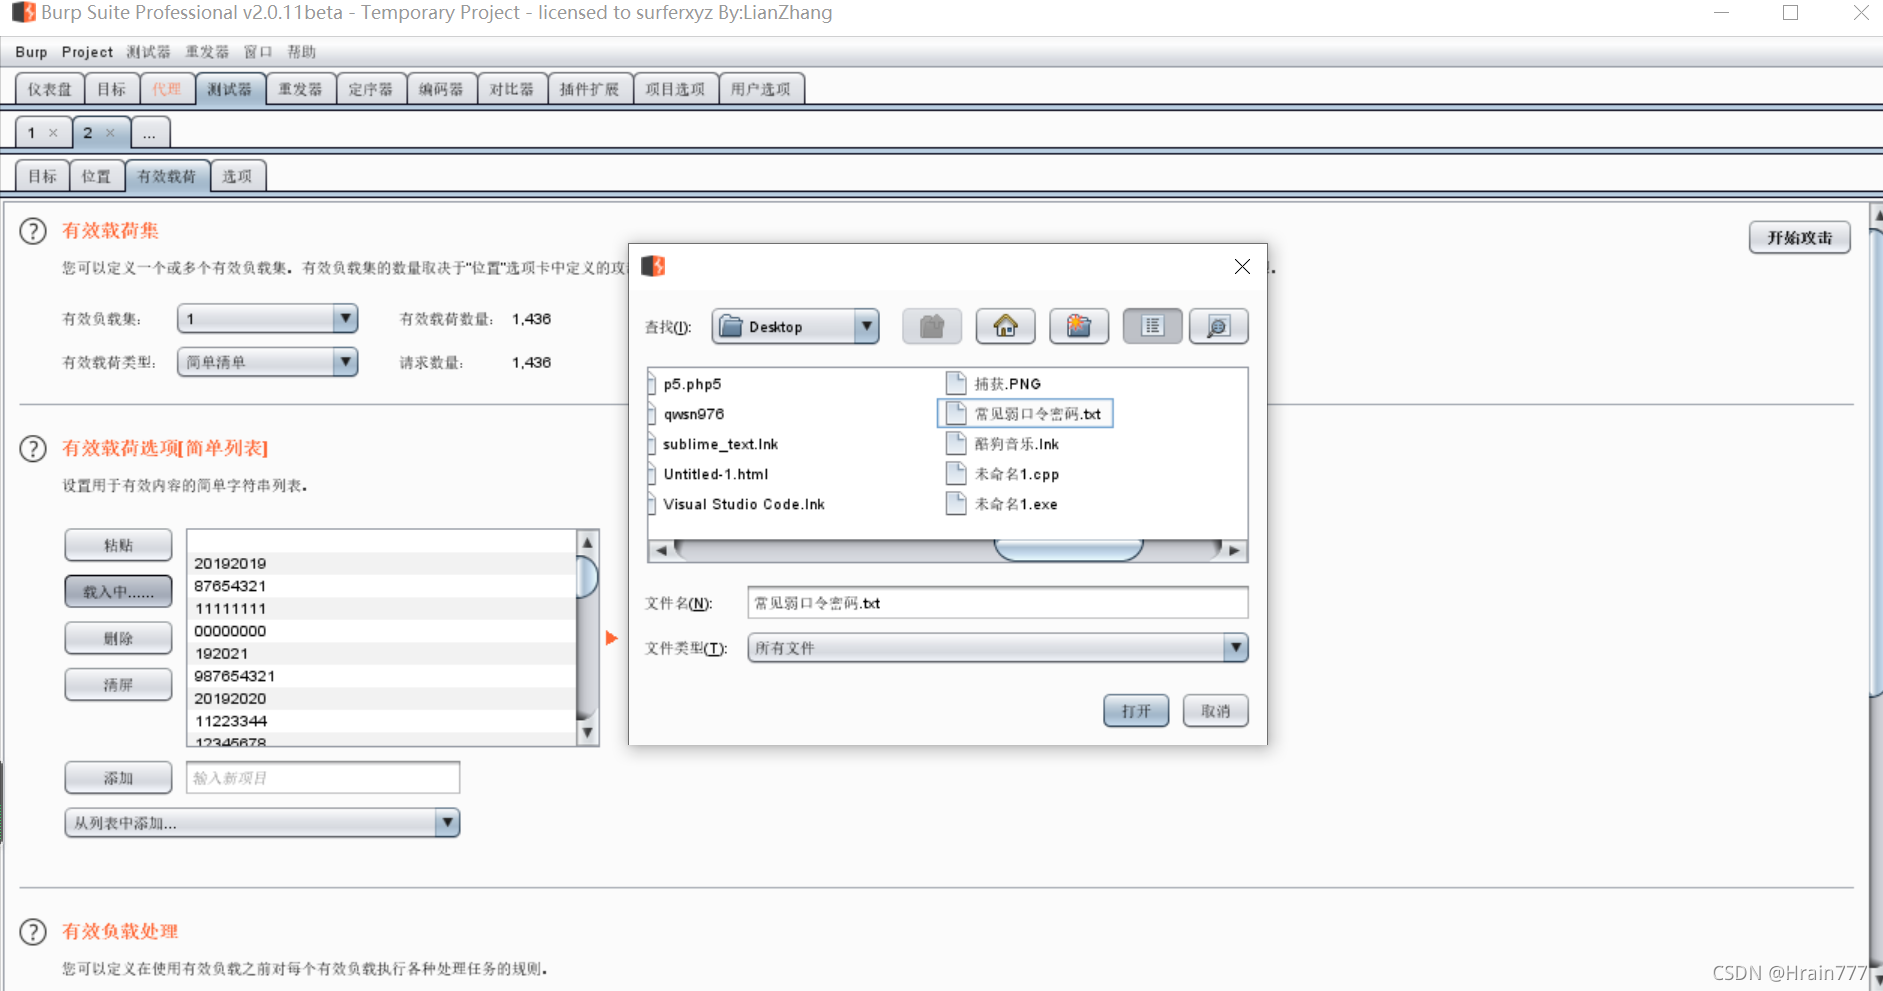Image resolution: width=1883 pixels, height=991 pixels.
Task: Create new folder icon in file dialog
Action: coord(1078,326)
